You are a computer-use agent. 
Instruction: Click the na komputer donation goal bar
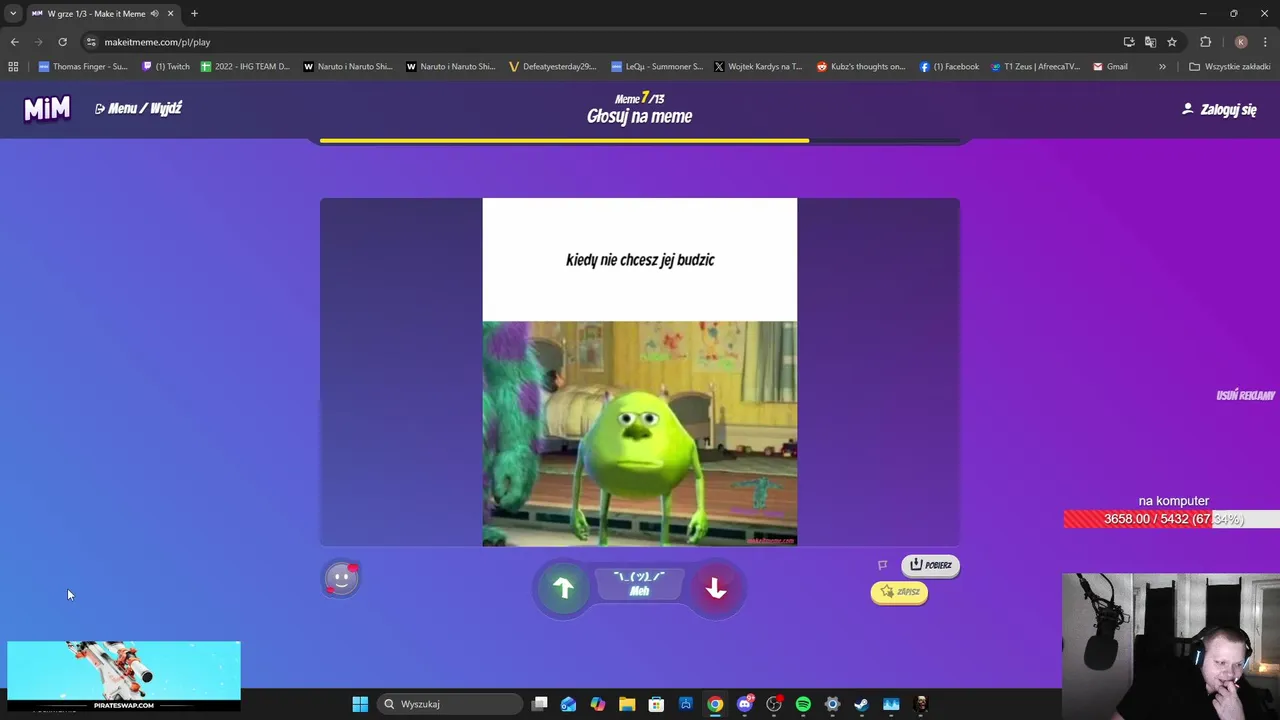point(1171,519)
